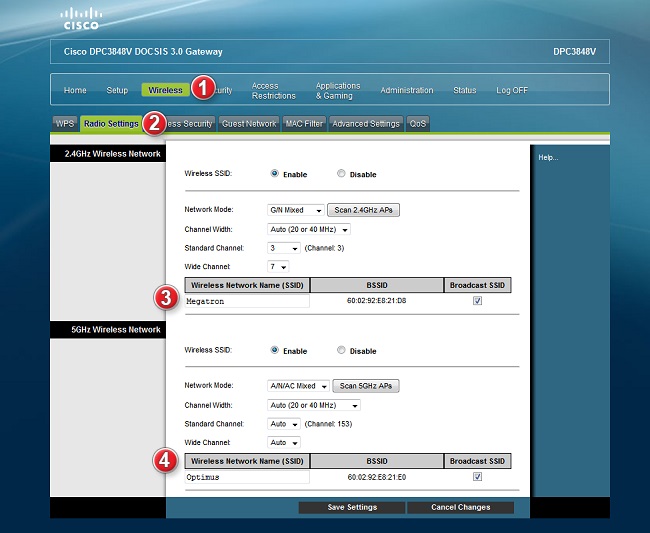Image resolution: width=650 pixels, height=533 pixels.
Task: Select Disable for 5GHz Wireless SSID
Action: click(x=341, y=351)
